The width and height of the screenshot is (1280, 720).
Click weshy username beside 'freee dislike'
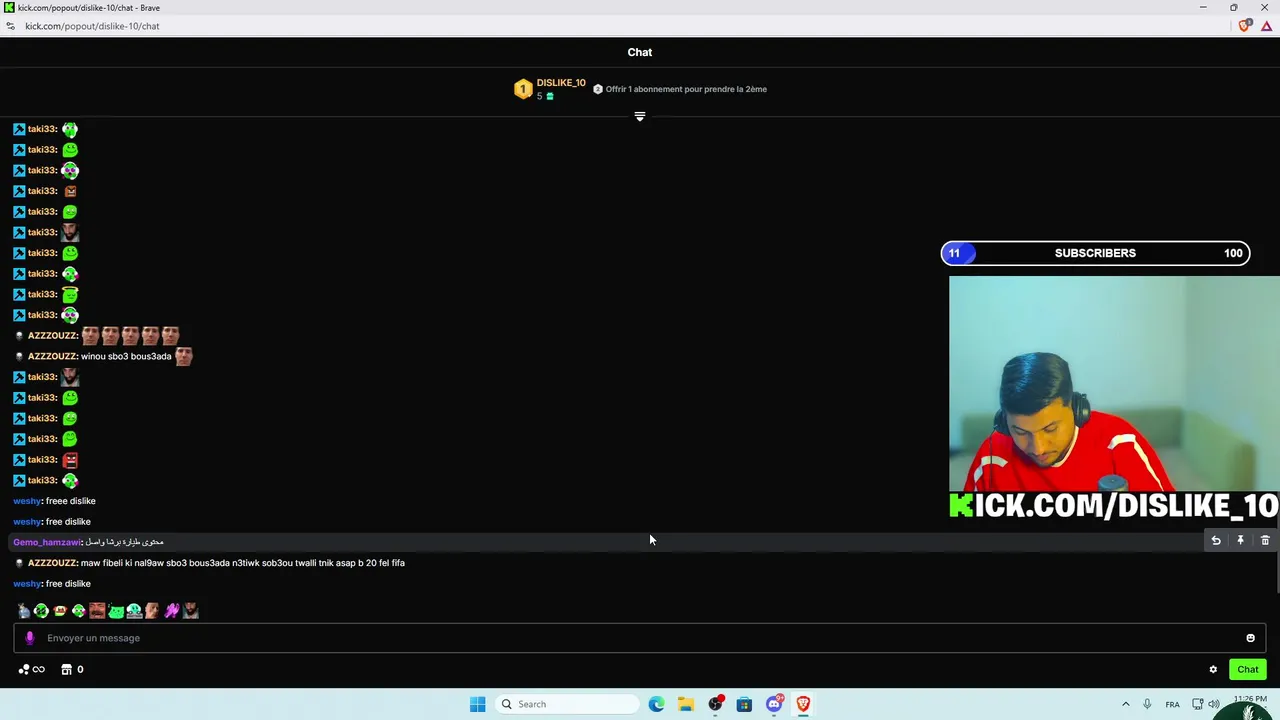coord(27,501)
